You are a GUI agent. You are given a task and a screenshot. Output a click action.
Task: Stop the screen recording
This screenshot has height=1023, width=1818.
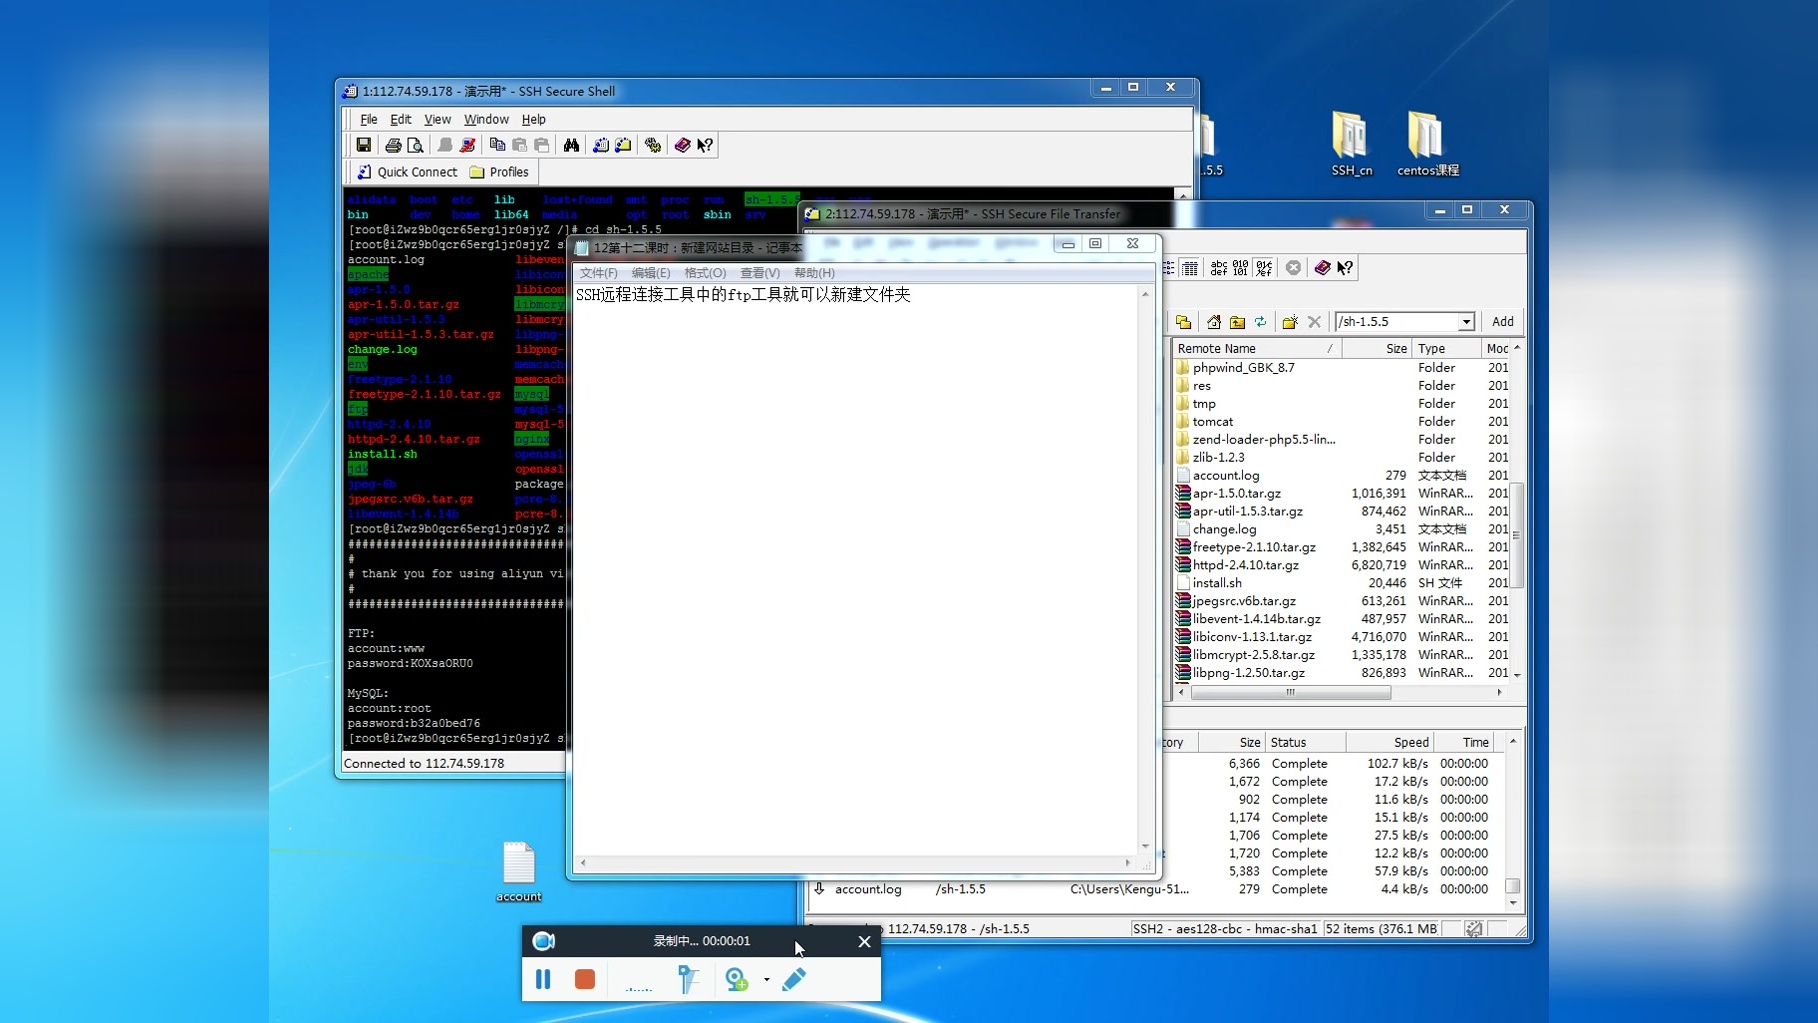tap(585, 979)
